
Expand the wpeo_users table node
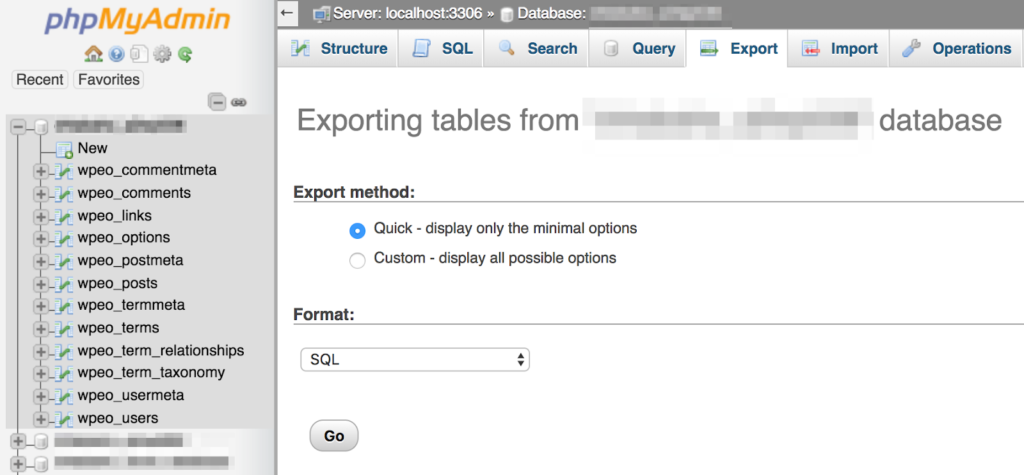coord(40,419)
